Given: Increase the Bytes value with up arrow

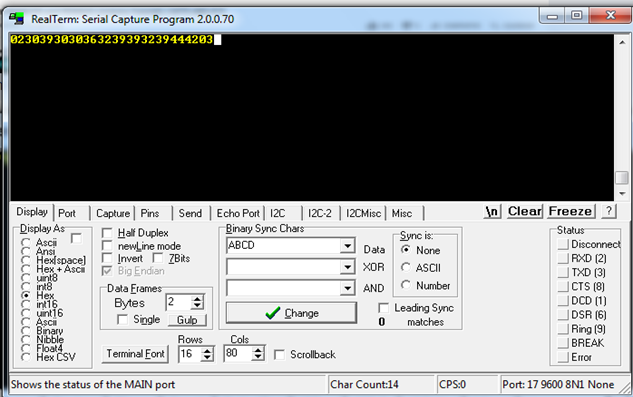Looking at the screenshot, I should (197, 299).
